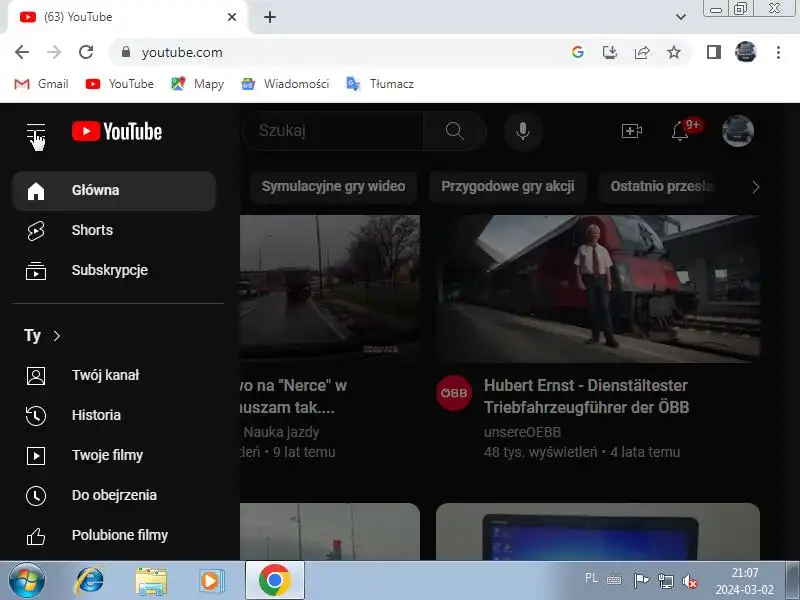Viewport: 800px width, 600px height.
Task: Open Twoje filmy
Action: 114,455
